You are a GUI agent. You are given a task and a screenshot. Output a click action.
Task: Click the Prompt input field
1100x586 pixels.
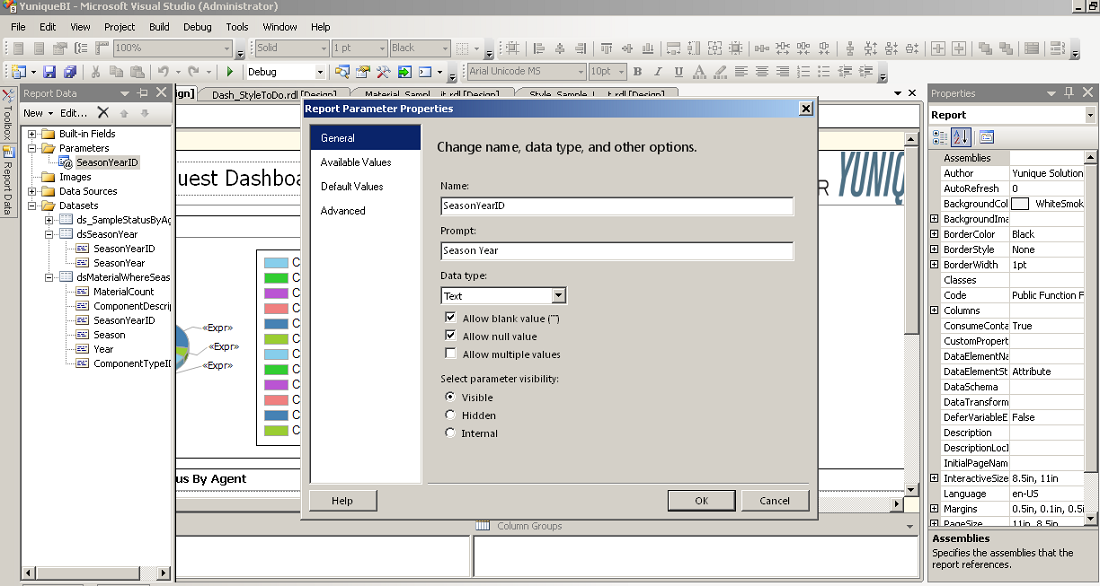(x=617, y=251)
